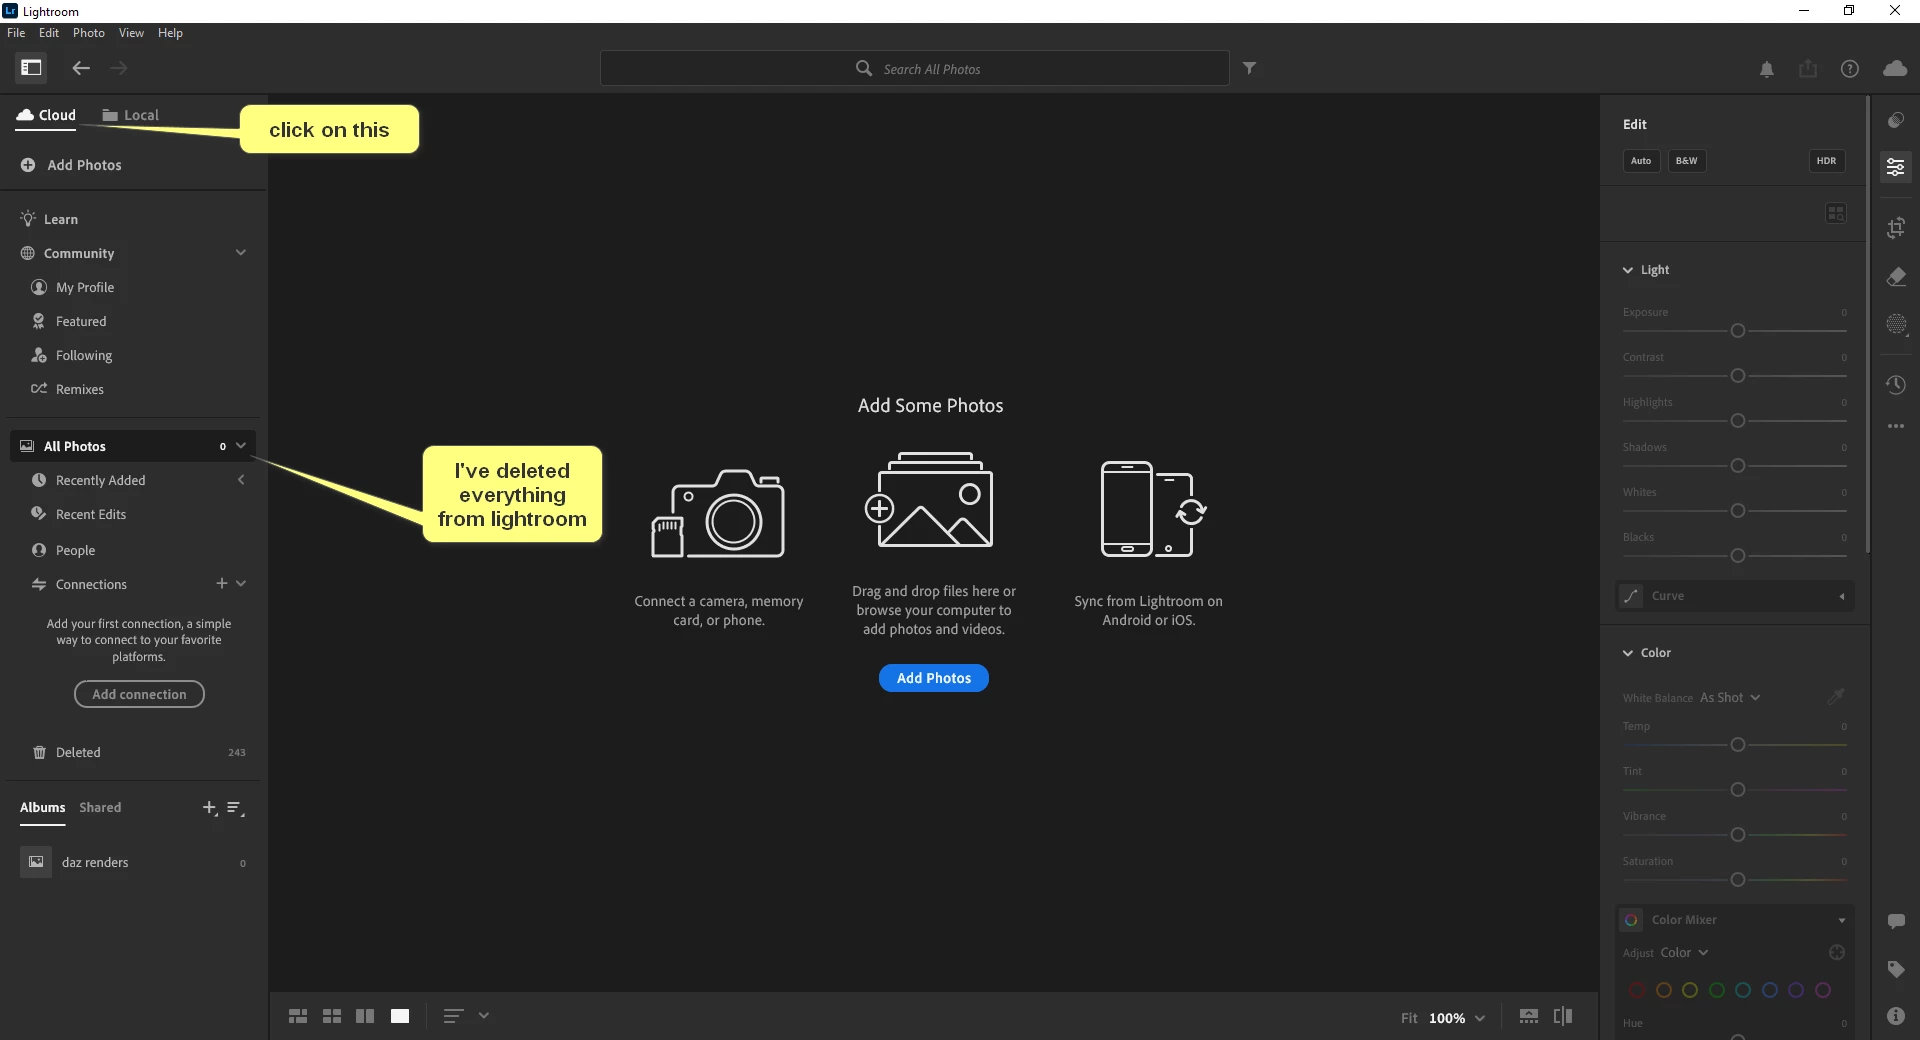1920x1040 pixels.
Task: Open the keywords tag icon
Action: pos(1896,969)
